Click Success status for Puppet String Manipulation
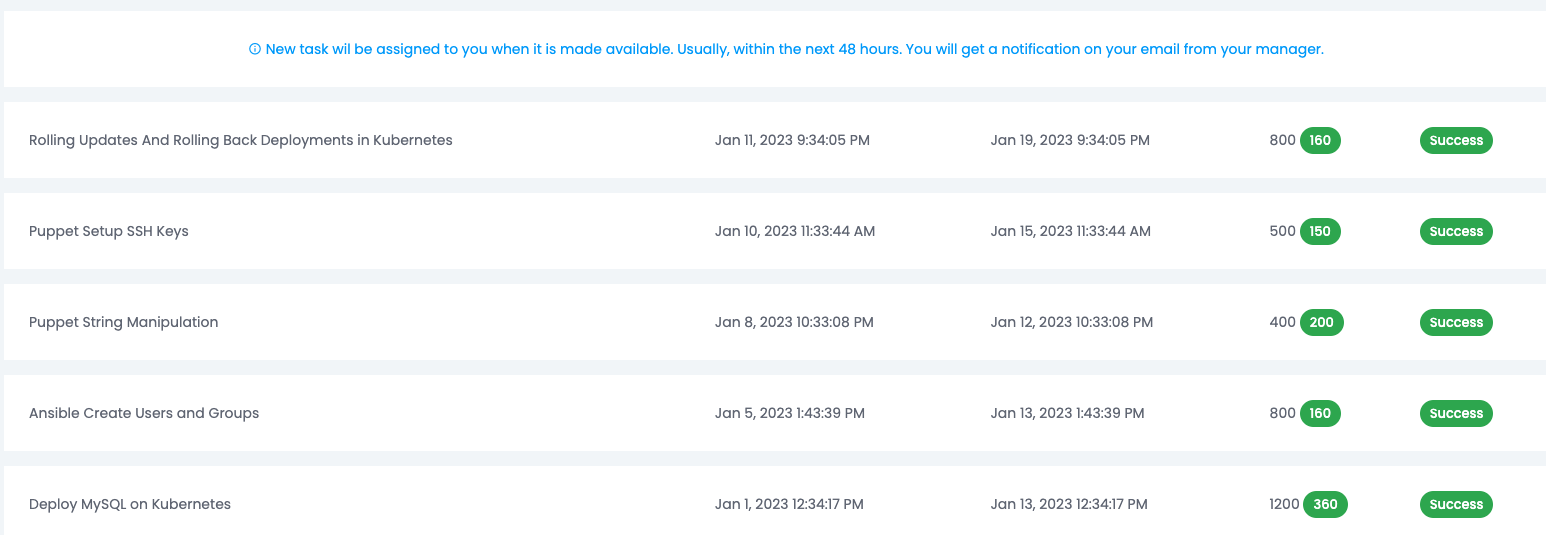Viewport: 1546px width, 535px height. tap(1456, 322)
